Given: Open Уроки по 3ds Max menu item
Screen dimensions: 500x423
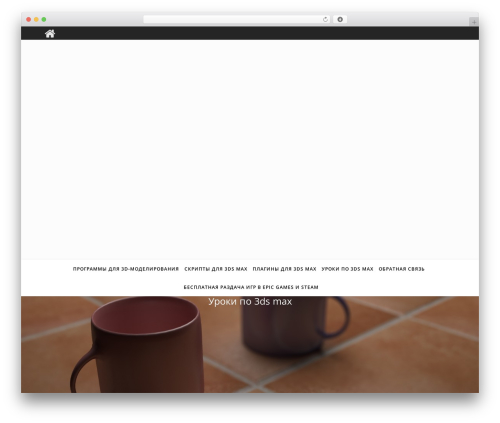Looking at the screenshot, I should click(x=347, y=269).
